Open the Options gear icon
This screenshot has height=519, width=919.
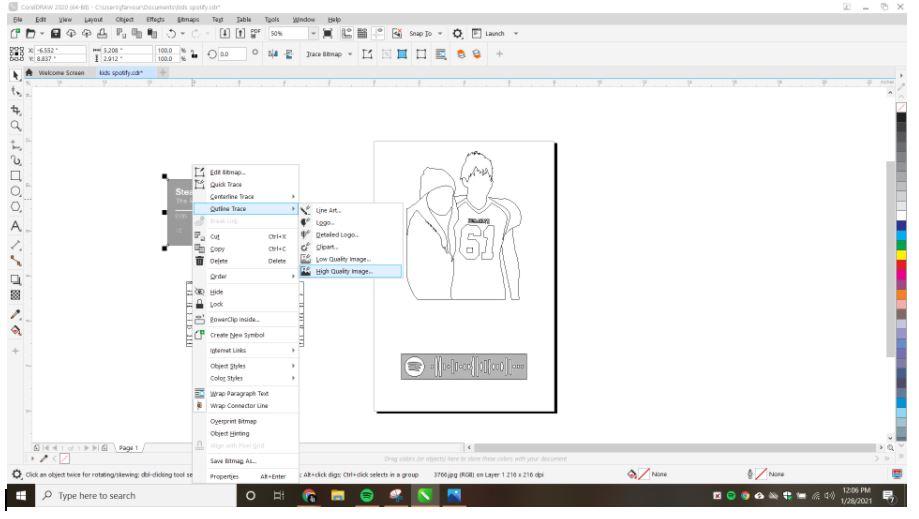458,33
